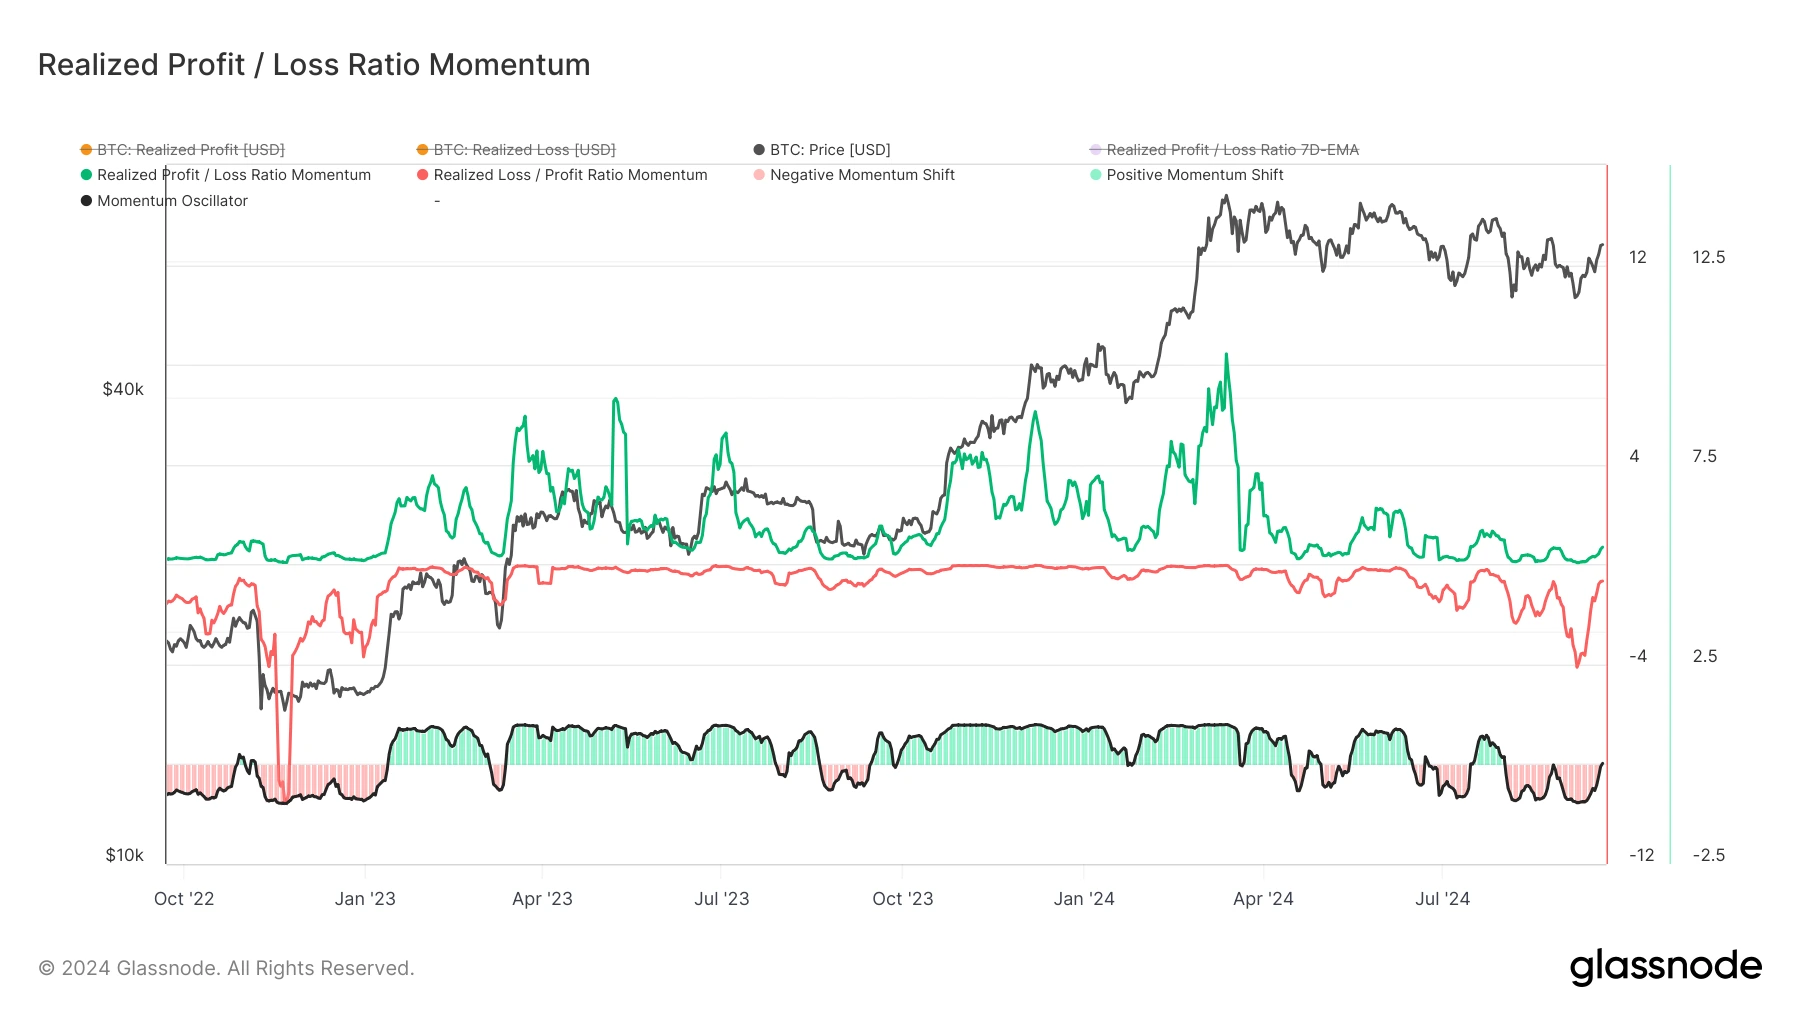Click the Apr '24 x-axis label
The height and width of the screenshot is (1013, 1800).
(x=1263, y=899)
